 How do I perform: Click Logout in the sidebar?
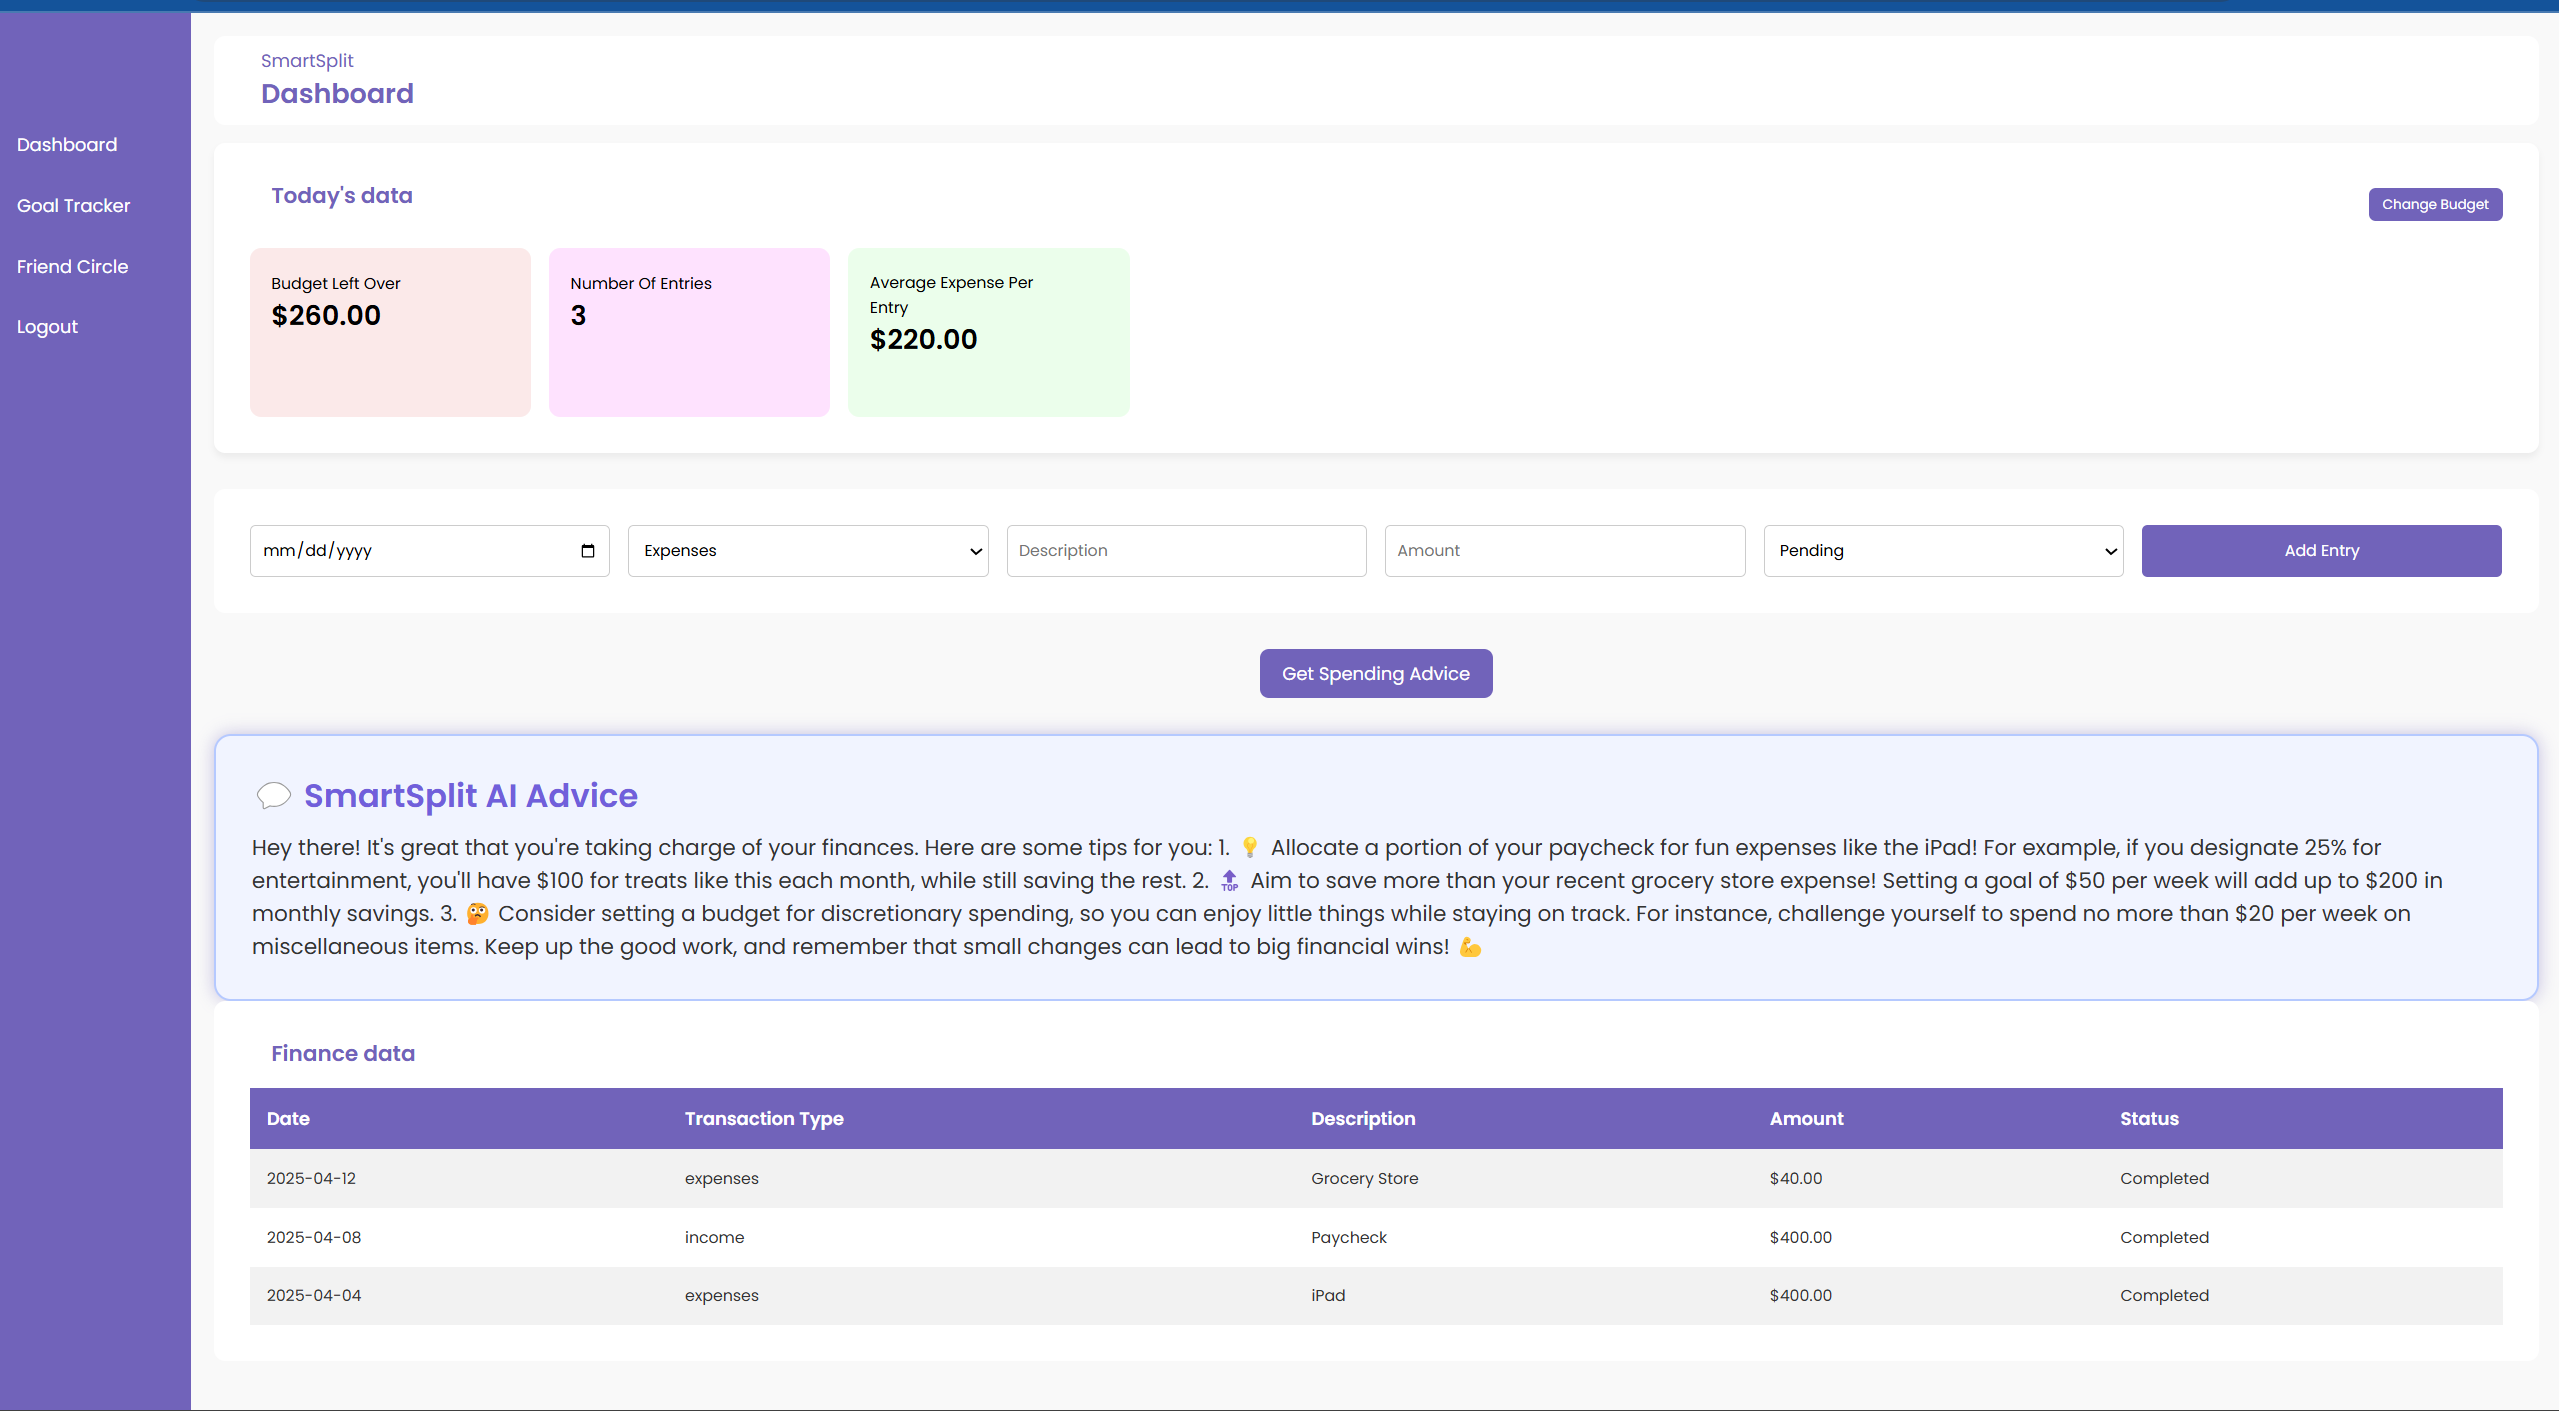(x=47, y=327)
